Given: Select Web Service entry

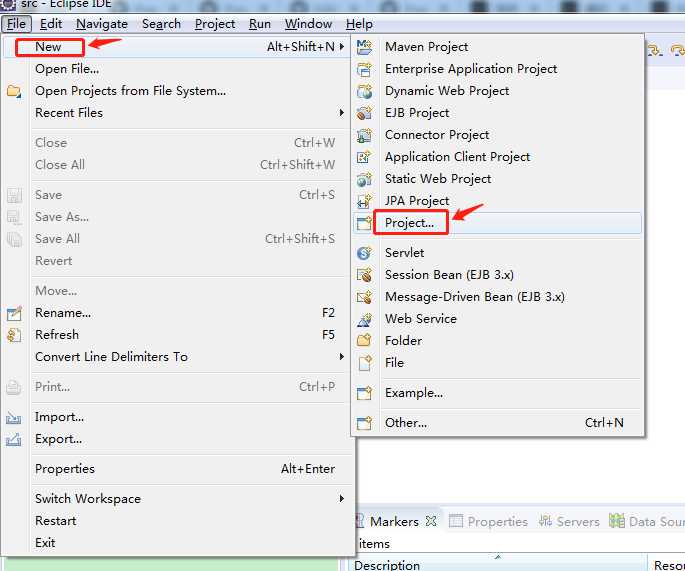Looking at the screenshot, I should click(x=497, y=319).
